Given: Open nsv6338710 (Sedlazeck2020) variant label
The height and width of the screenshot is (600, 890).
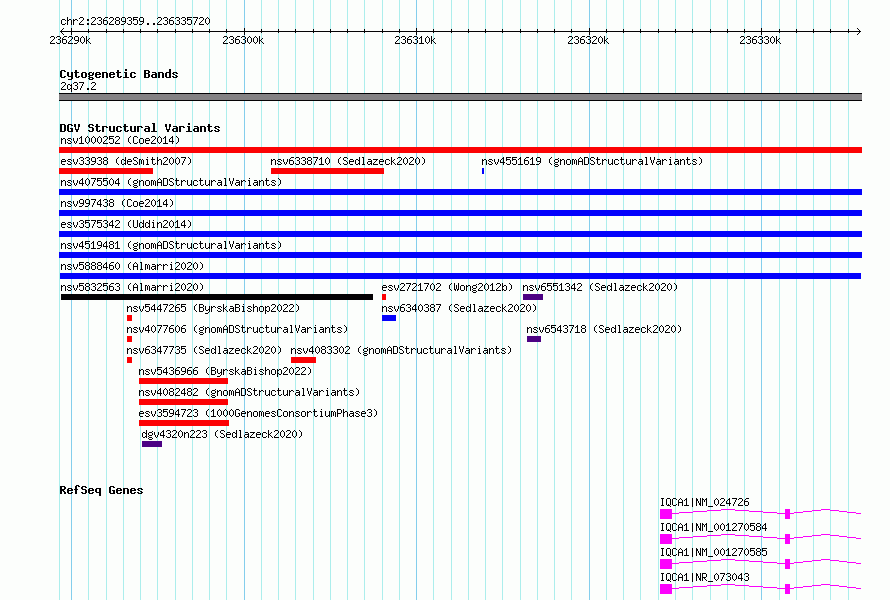Looking at the screenshot, I should [x=348, y=161].
